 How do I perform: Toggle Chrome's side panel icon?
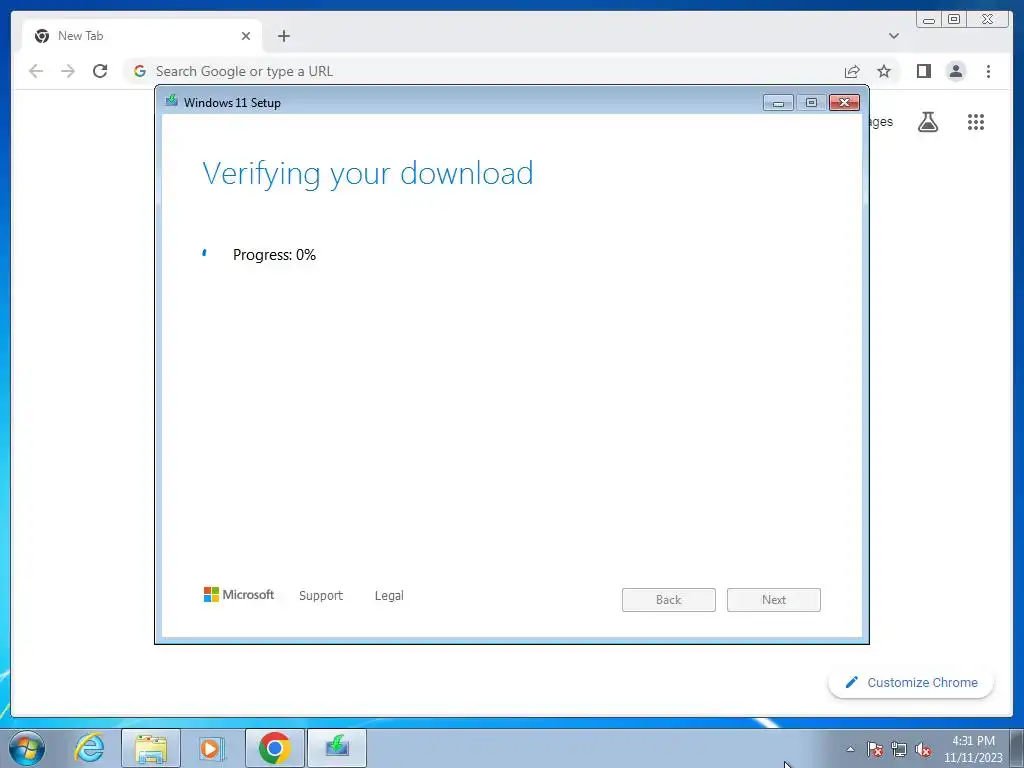923,71
